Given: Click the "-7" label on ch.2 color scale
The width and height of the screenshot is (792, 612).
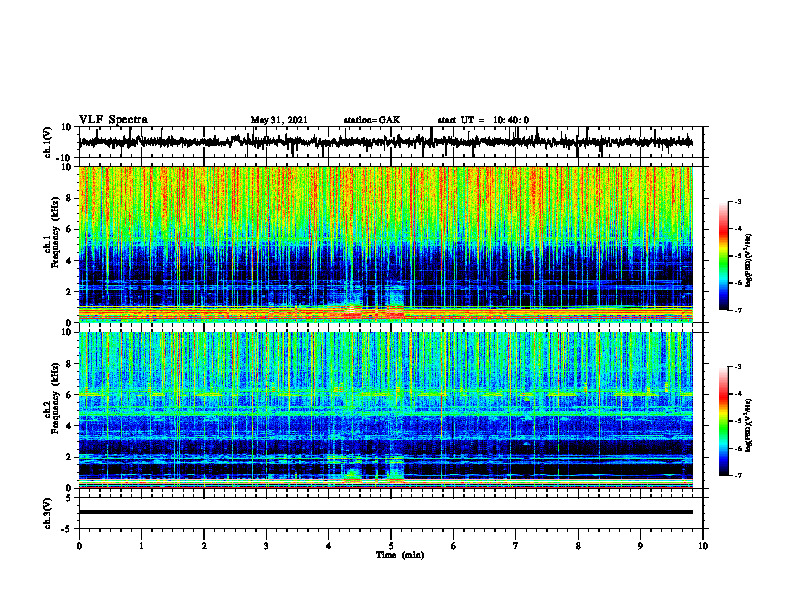Looking at the screenshot, I should tap(737, 475).
